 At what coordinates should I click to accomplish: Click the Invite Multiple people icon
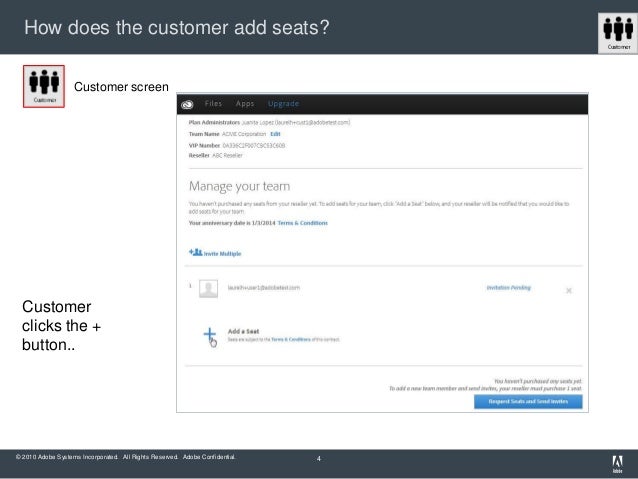(195, 252)
